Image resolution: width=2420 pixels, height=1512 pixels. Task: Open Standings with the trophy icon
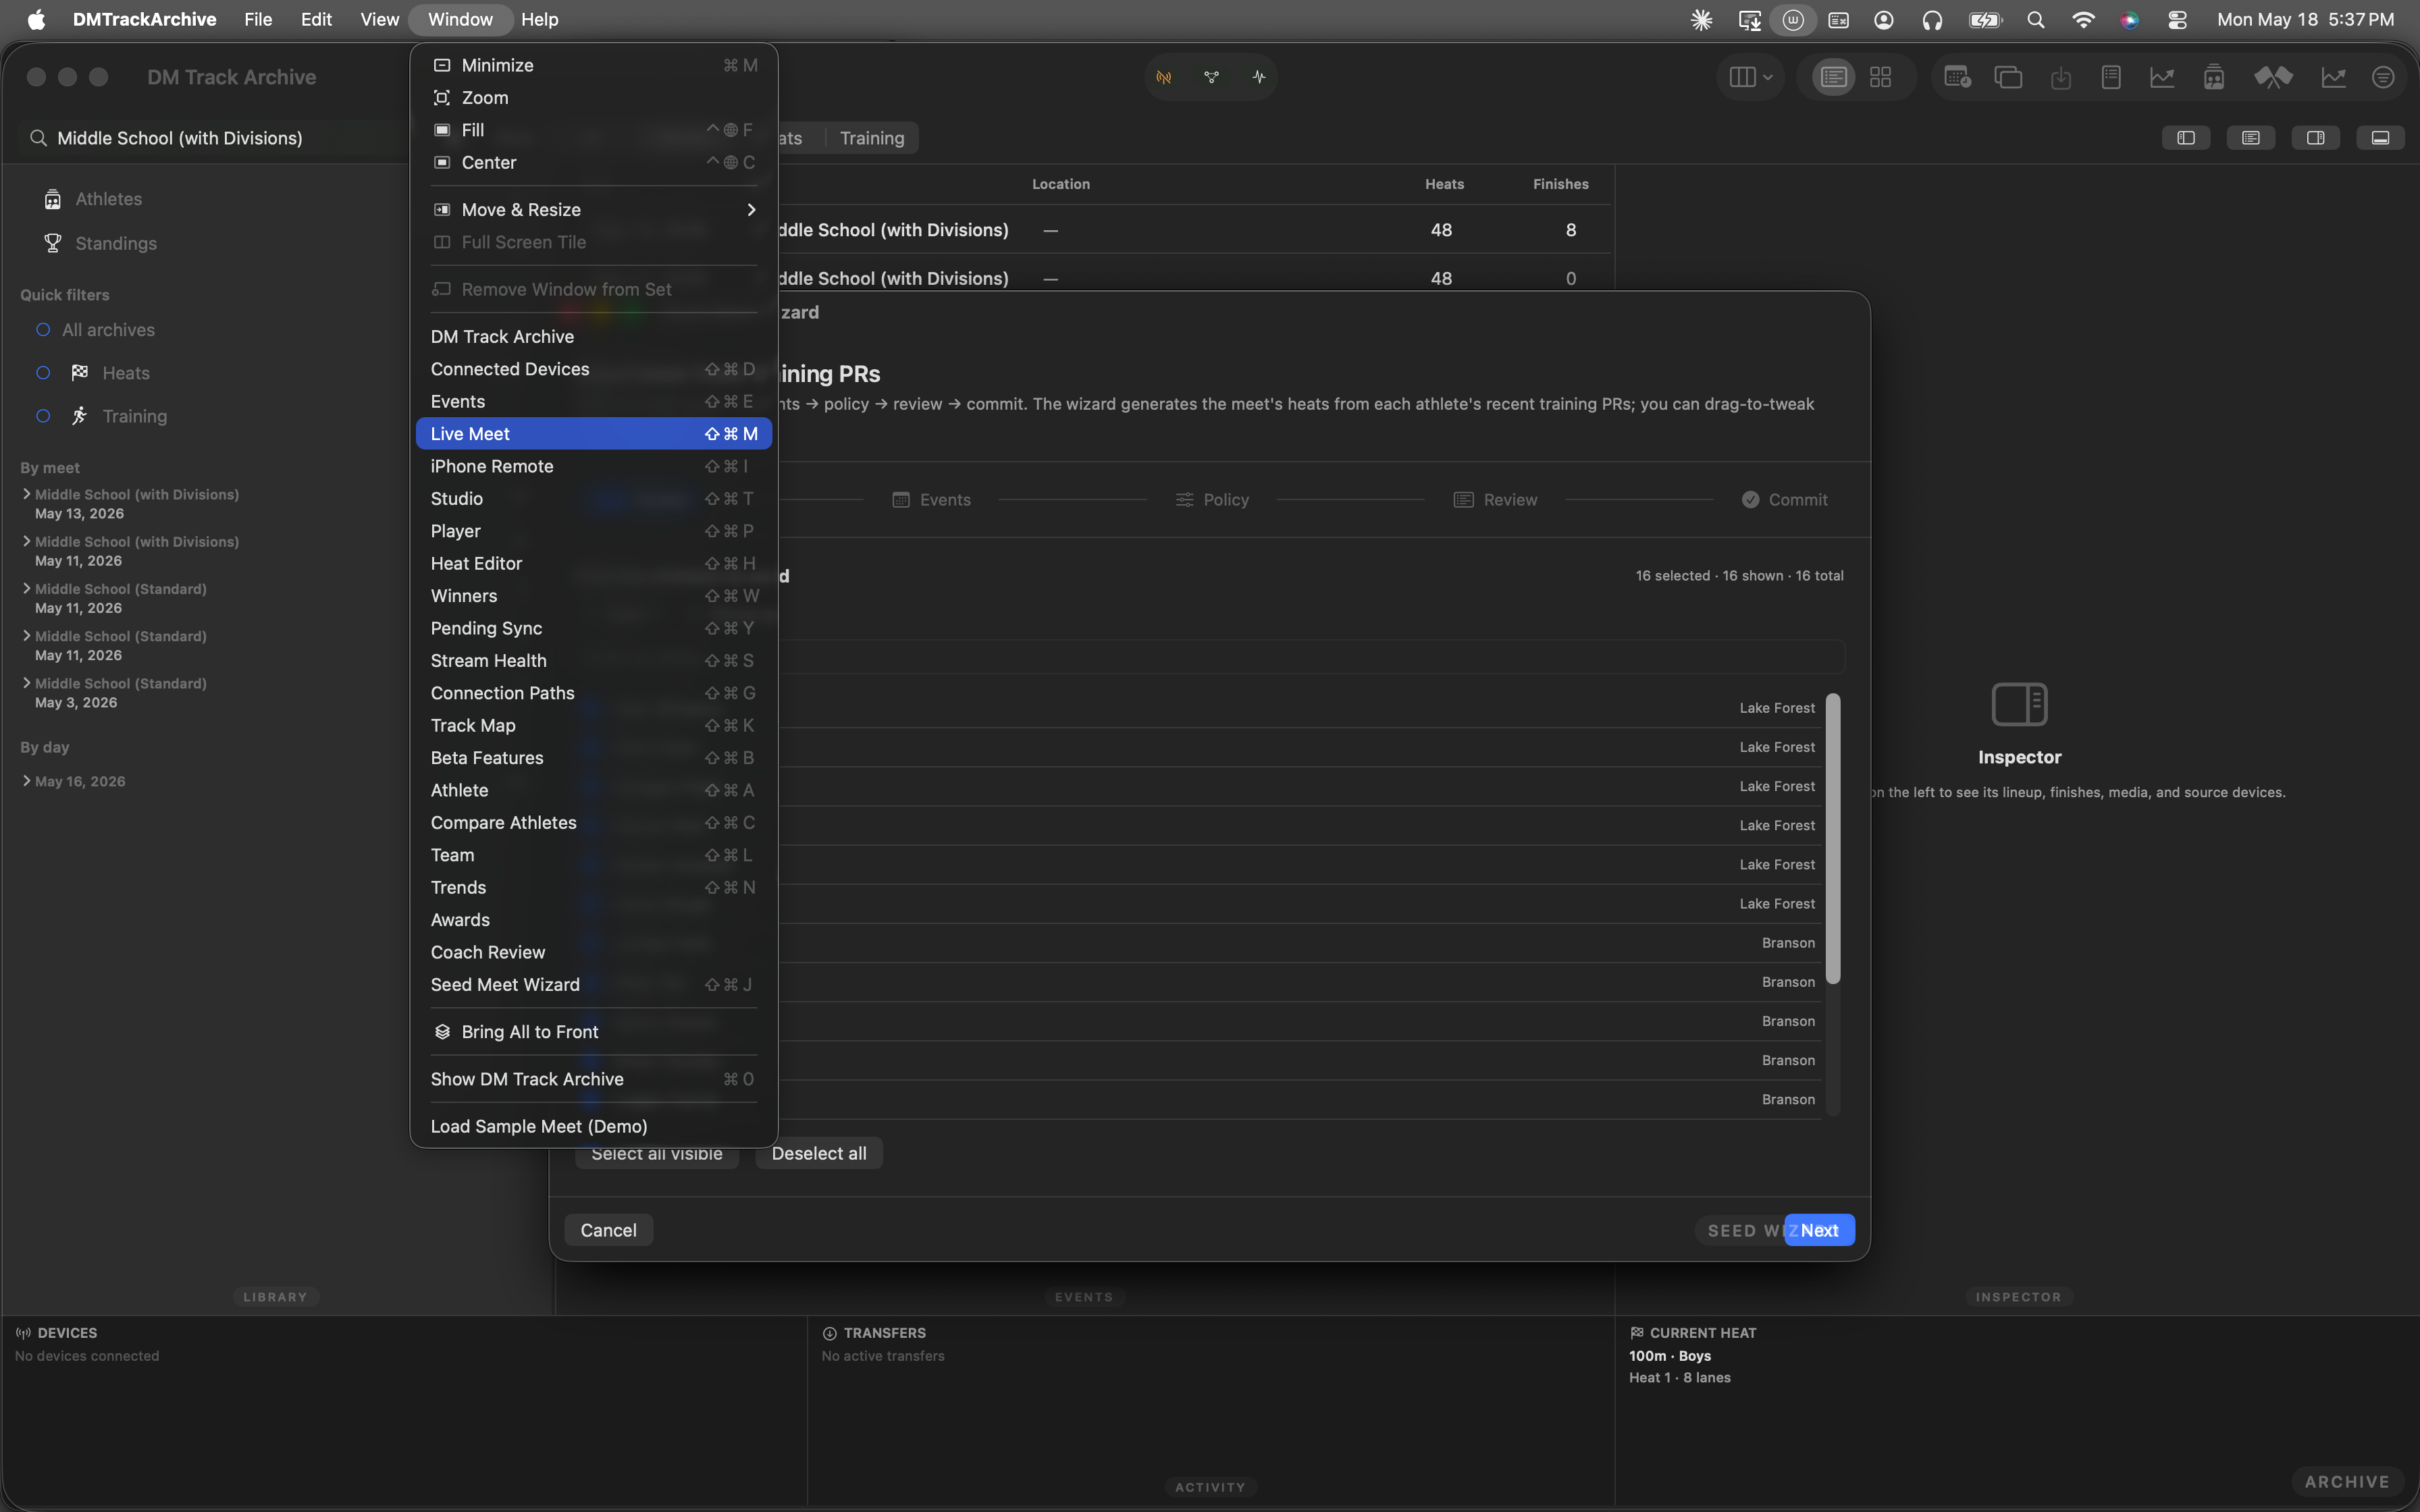pos(116,243)
